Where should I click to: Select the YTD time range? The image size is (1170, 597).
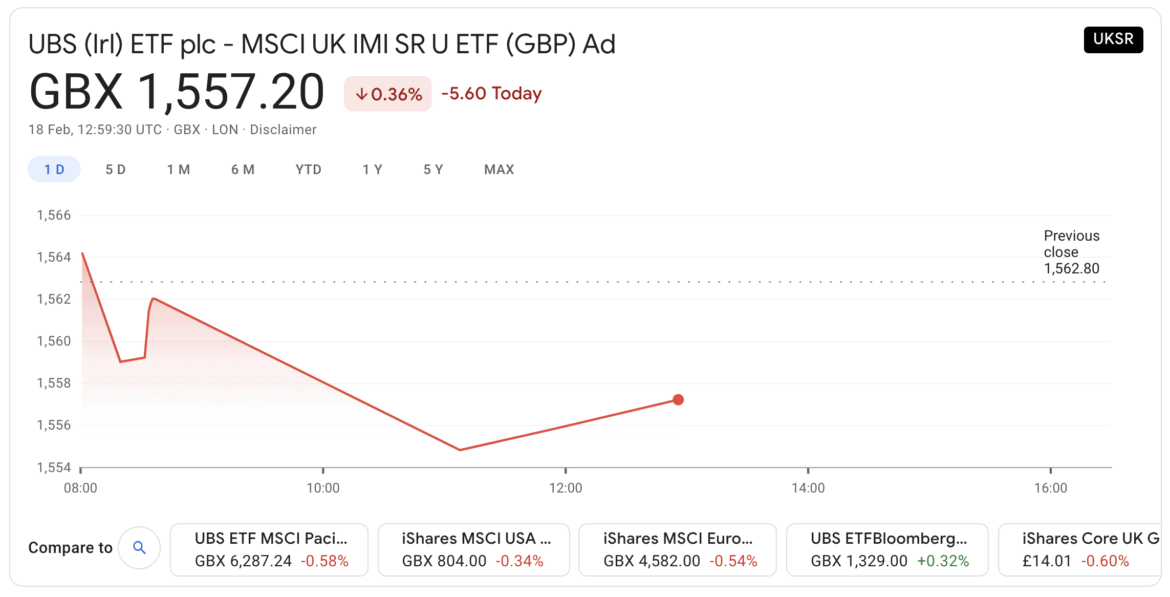tap(308, 169)
